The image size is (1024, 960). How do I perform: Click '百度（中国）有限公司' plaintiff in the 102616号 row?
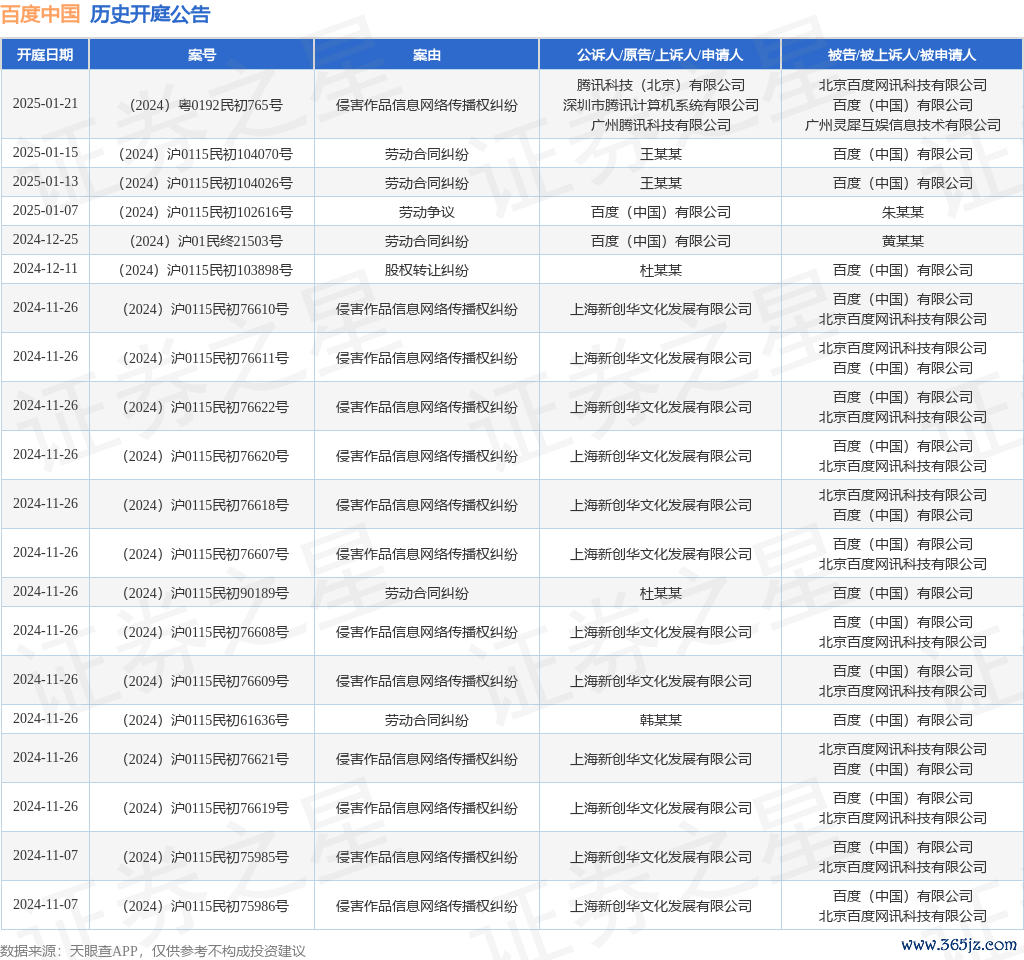coord(661,212)
